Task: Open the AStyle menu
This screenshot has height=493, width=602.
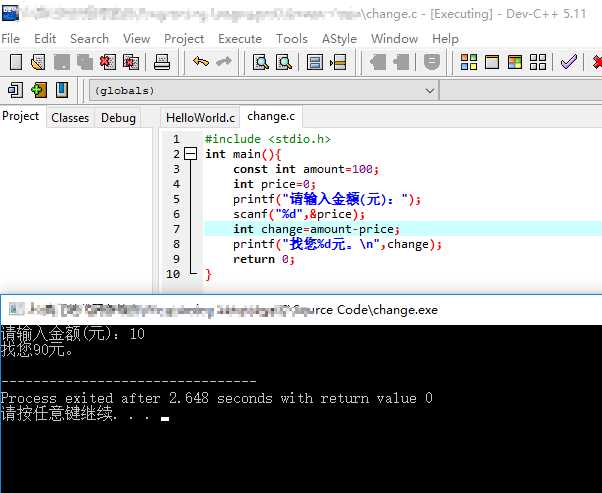Action: click(339, 39)
